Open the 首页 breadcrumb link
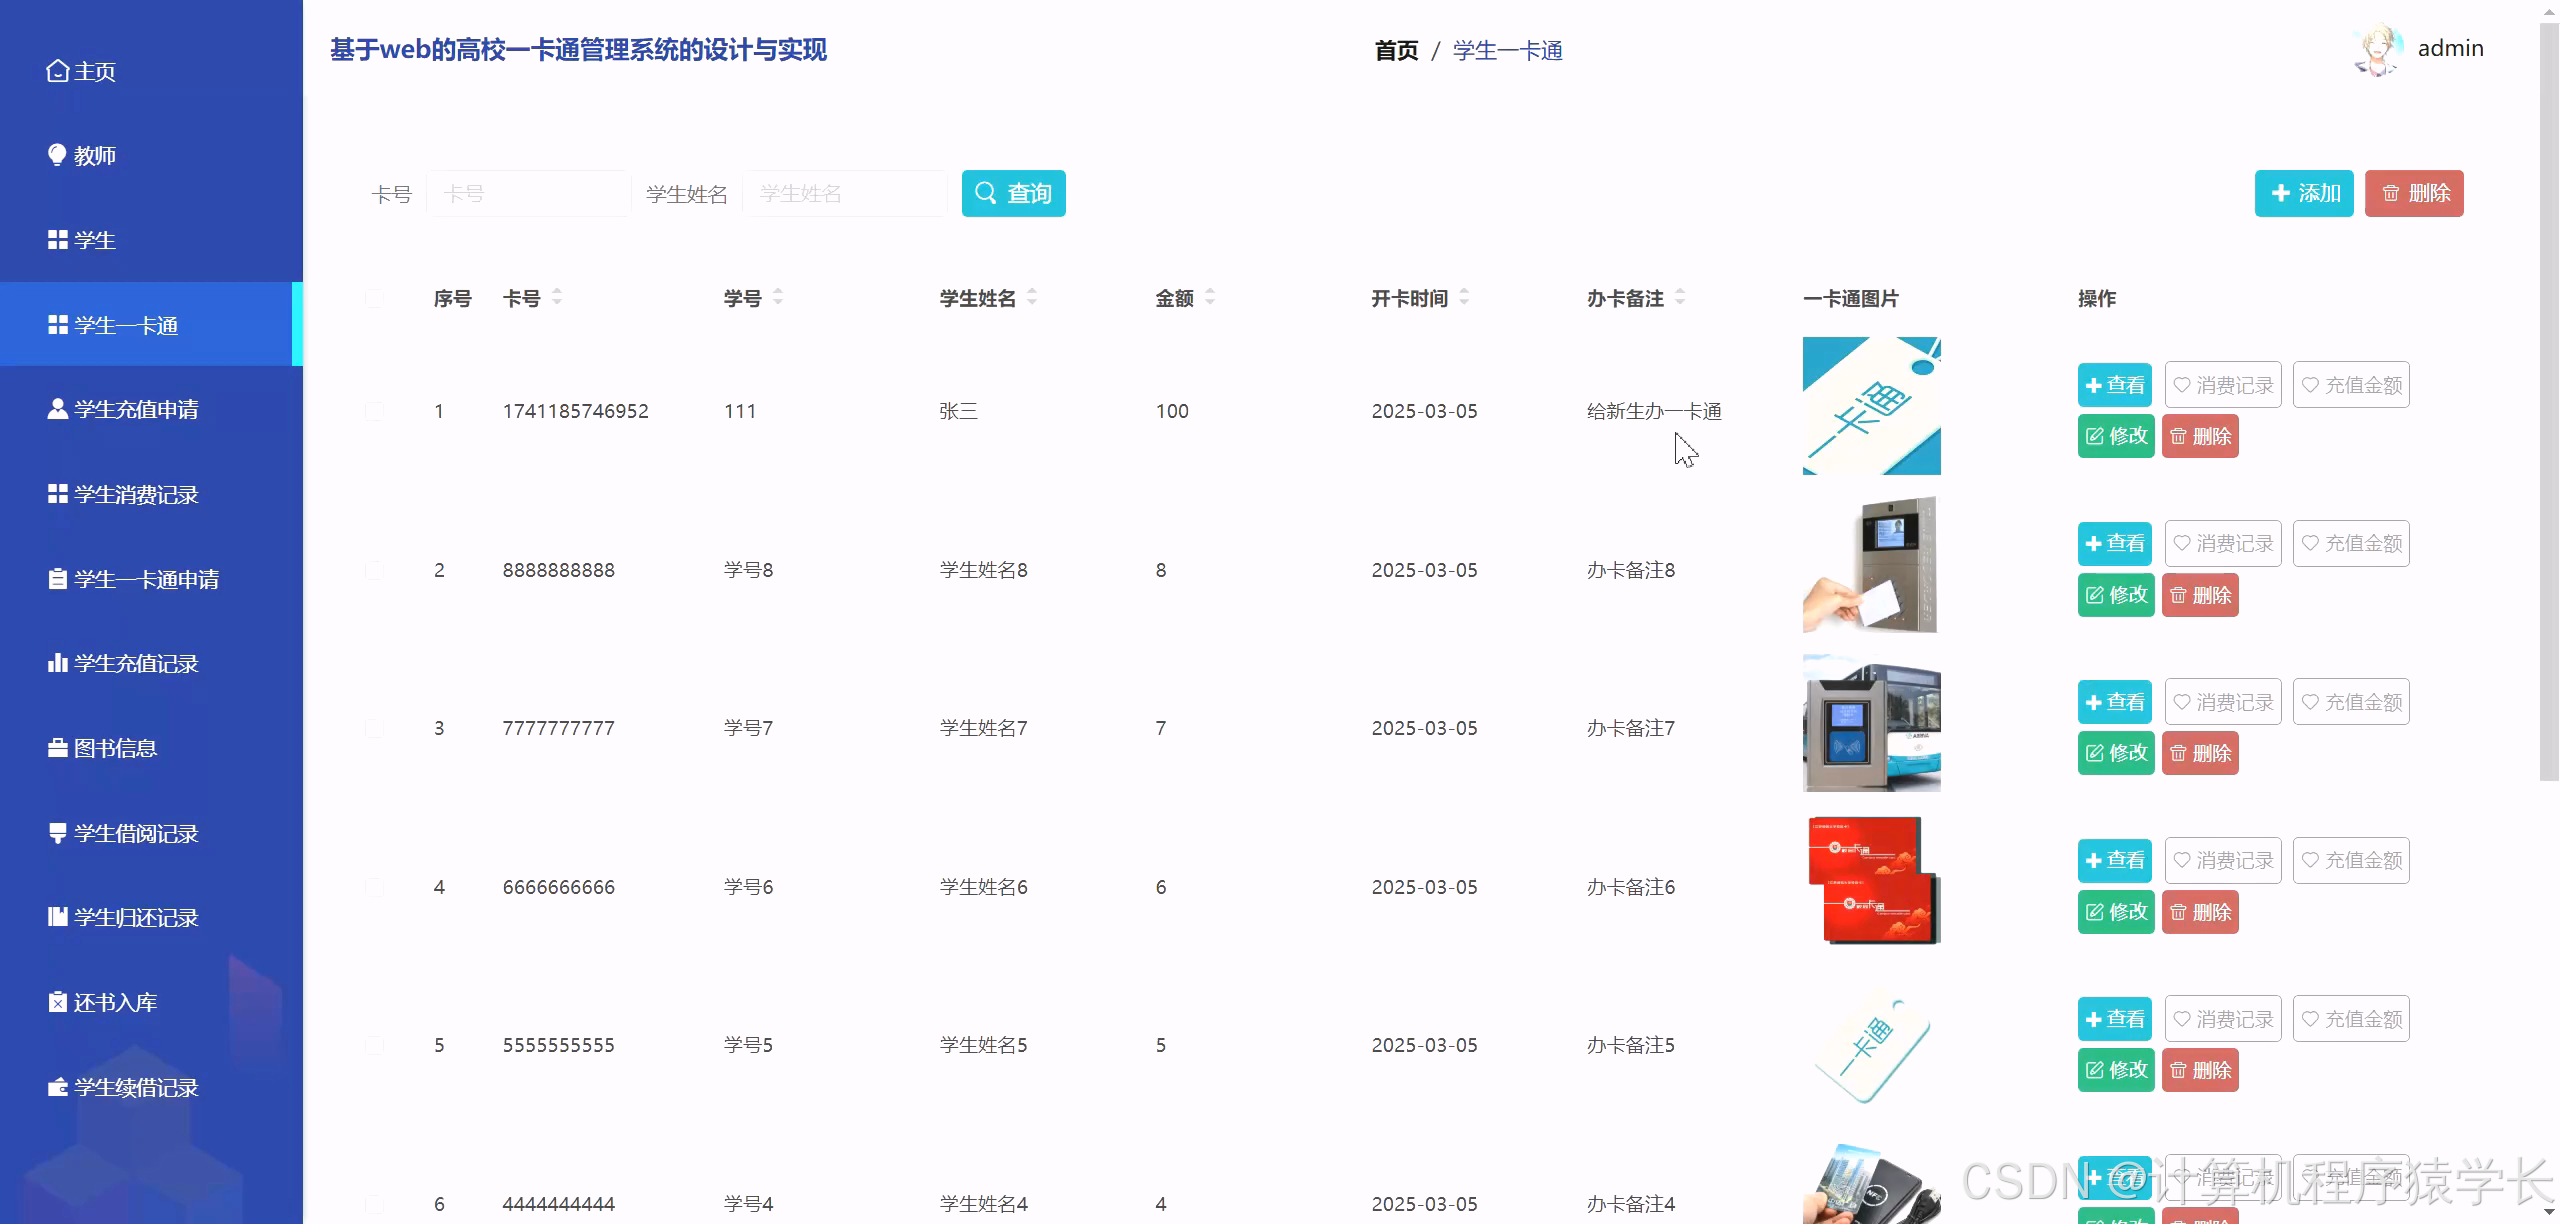2560x1224 pixels. 1396,50
